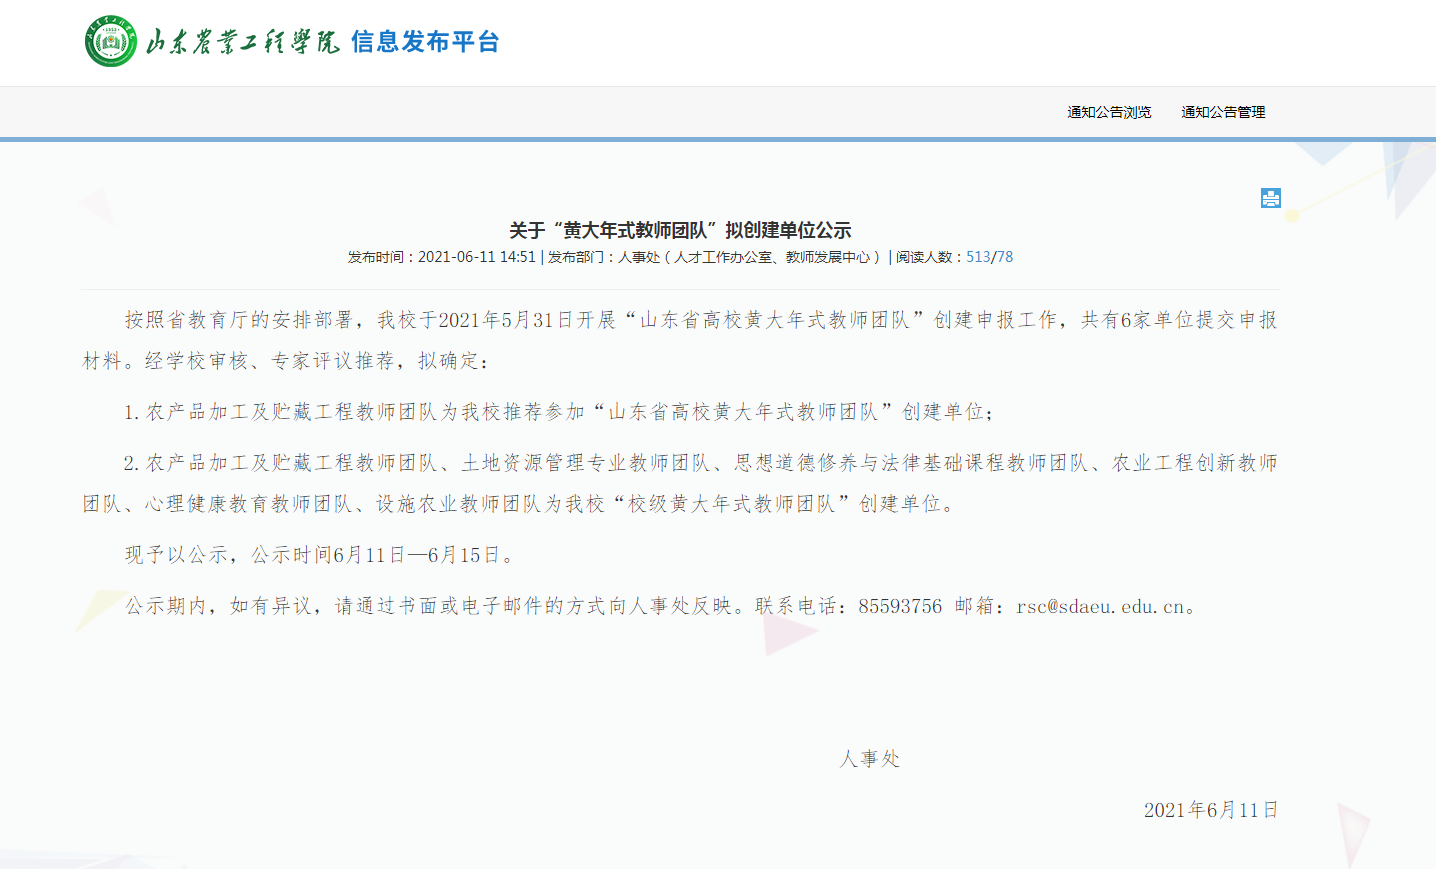This screenshot has width=1436, height=869.
Task: Click the contact phone number 85593756
Action: (899, 606)
